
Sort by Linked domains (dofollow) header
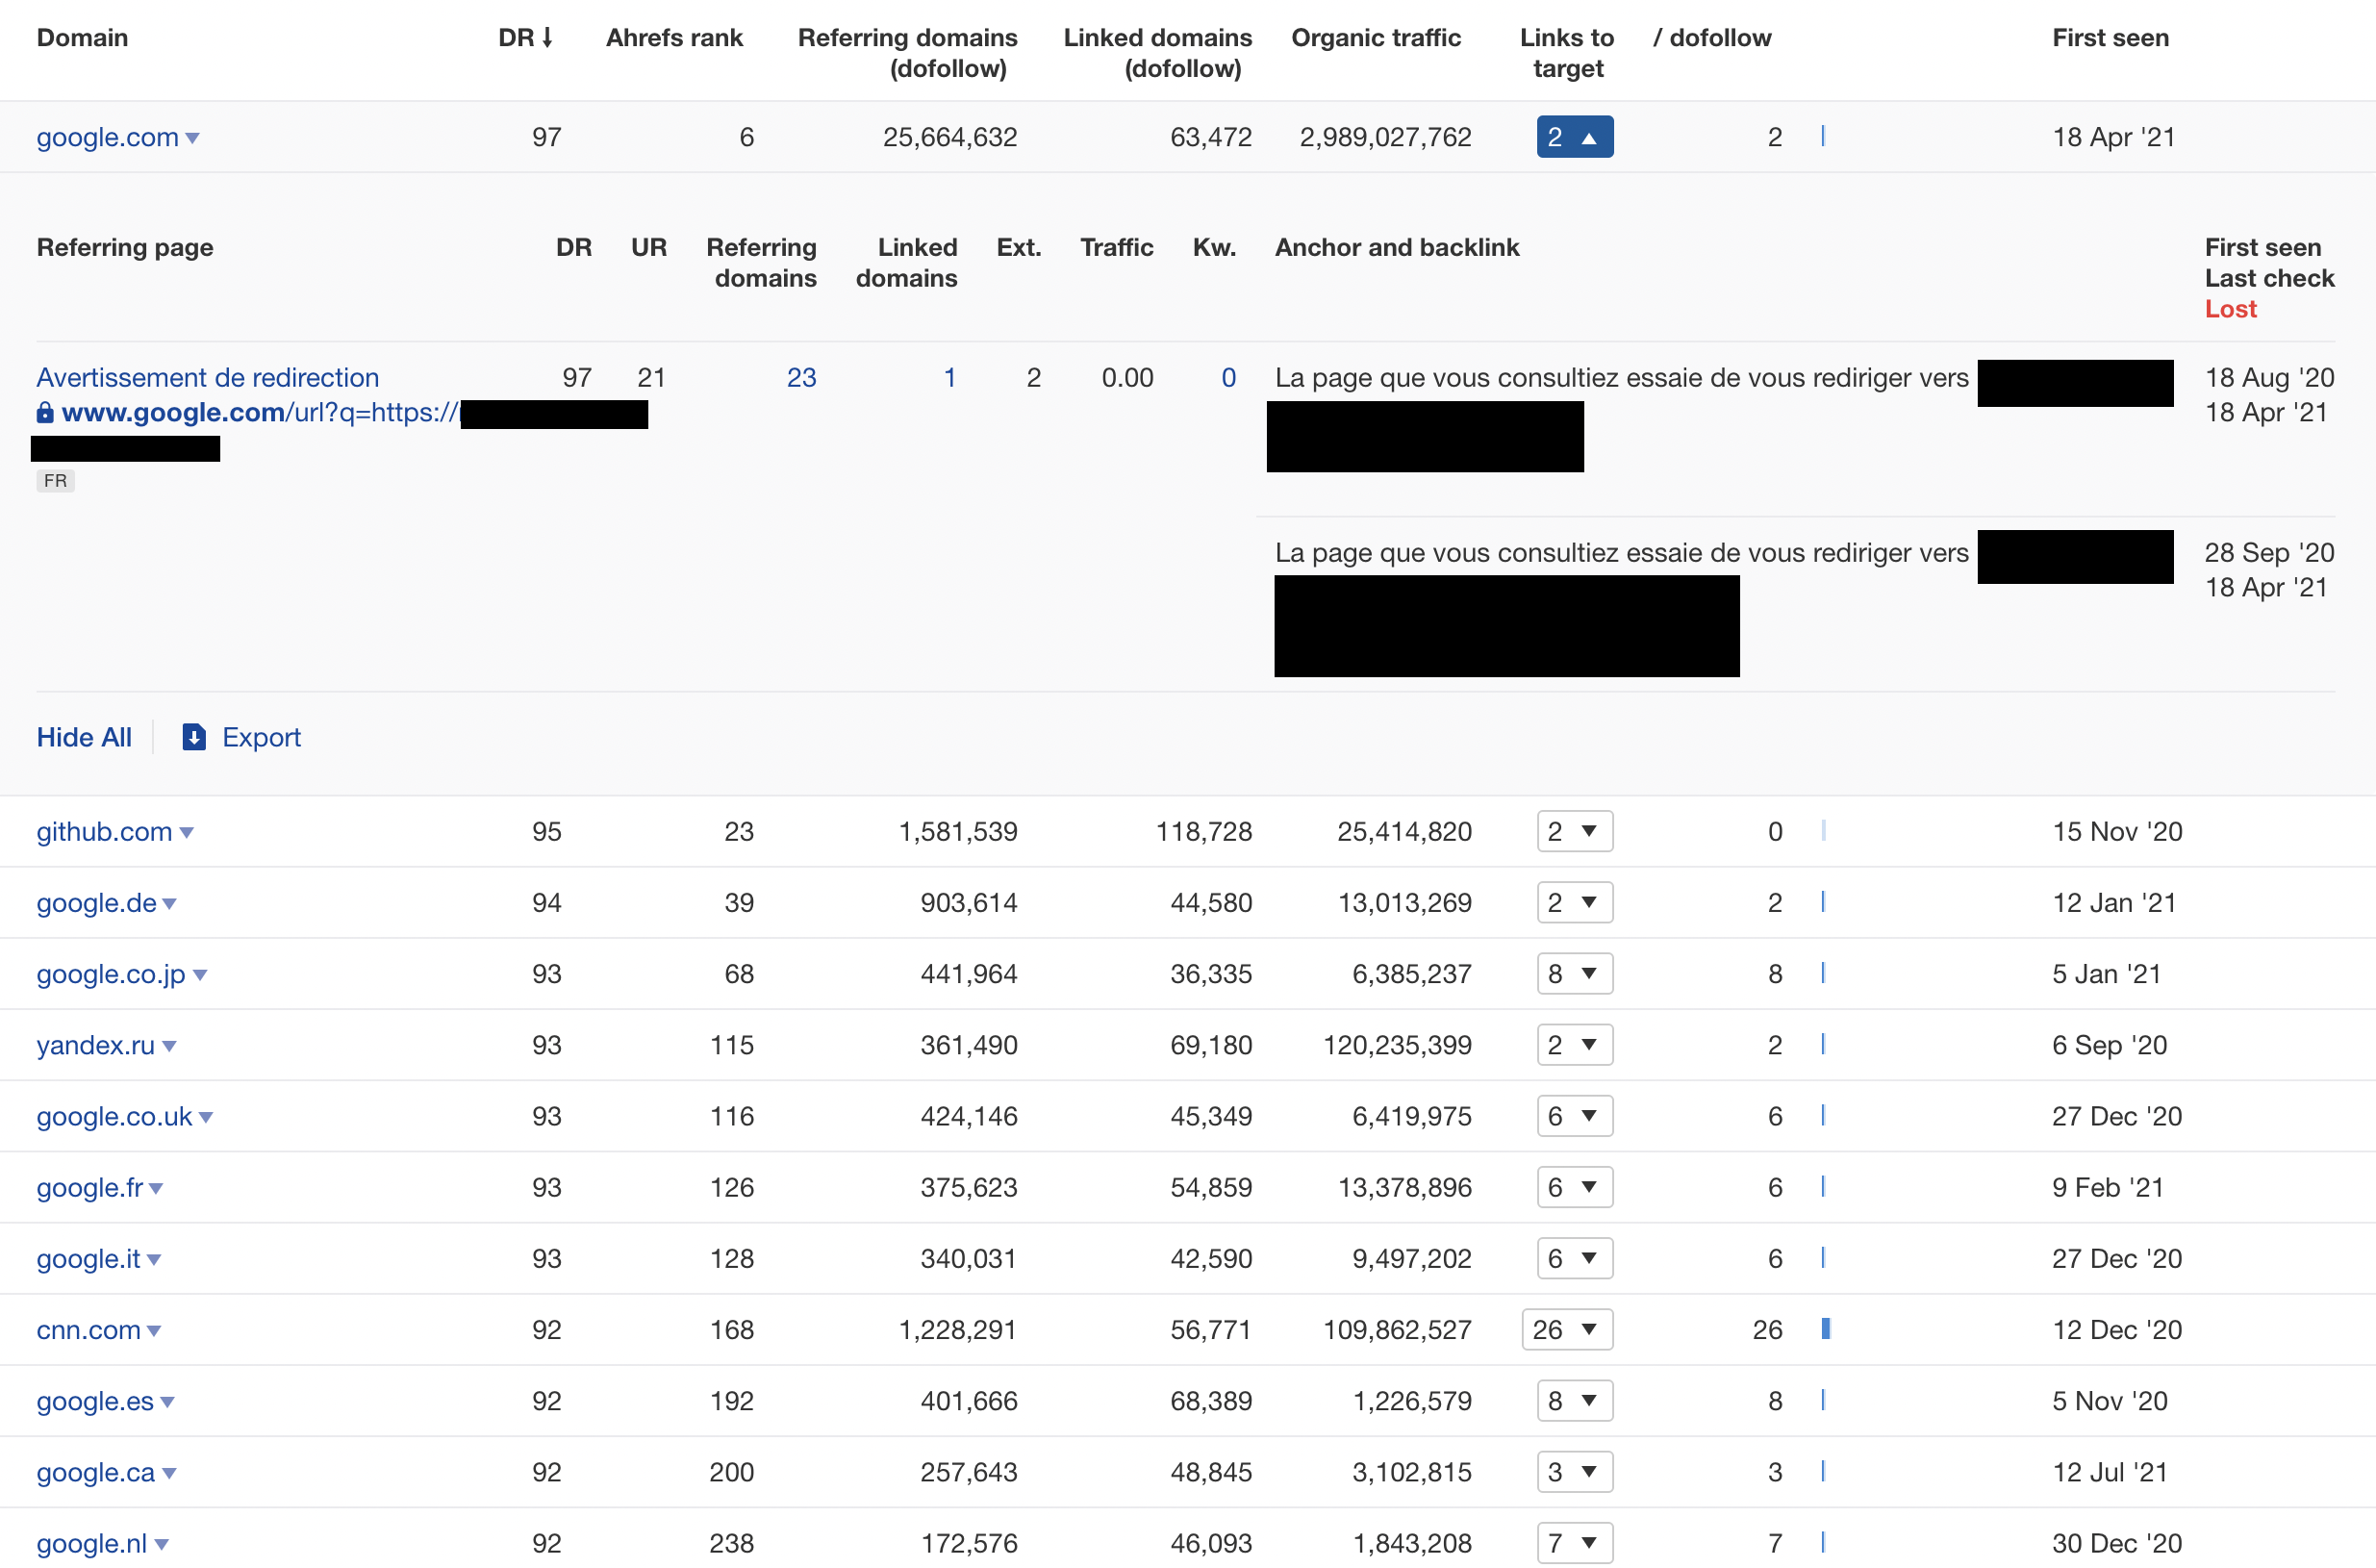point(1157,53)
